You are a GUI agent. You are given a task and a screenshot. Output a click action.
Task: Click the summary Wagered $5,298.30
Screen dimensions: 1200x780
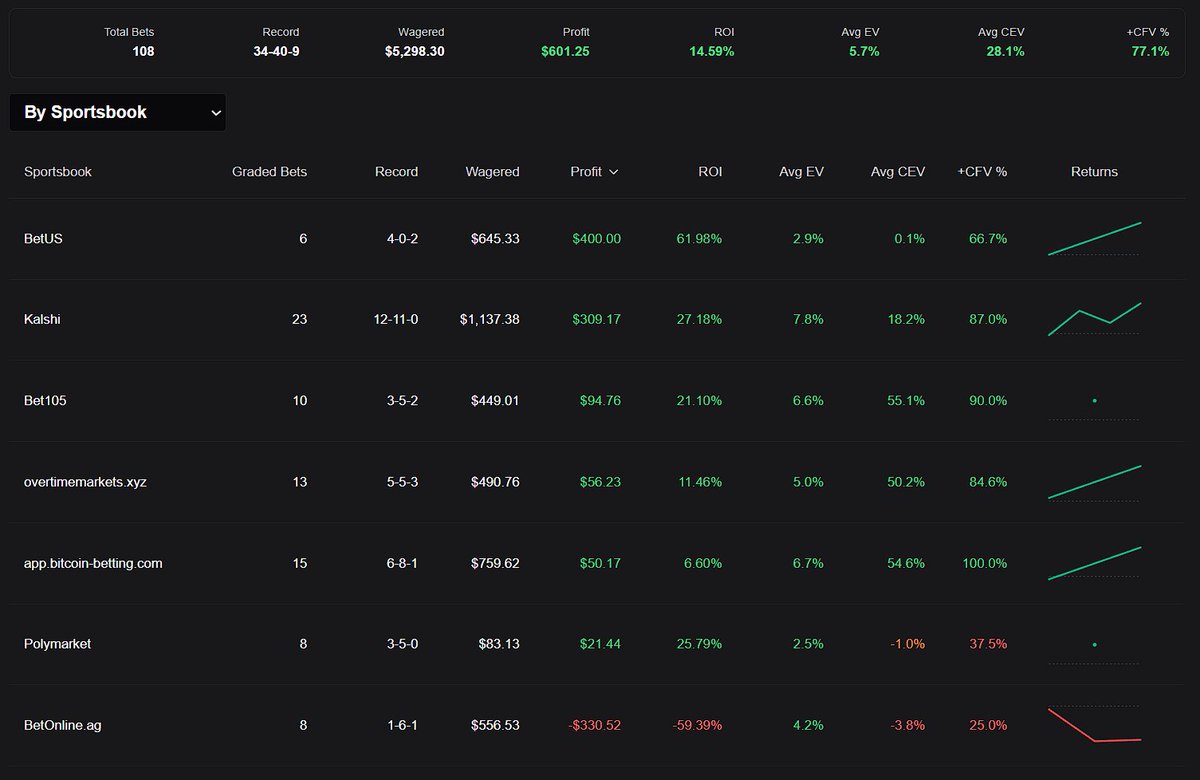(x=415, y=51)
